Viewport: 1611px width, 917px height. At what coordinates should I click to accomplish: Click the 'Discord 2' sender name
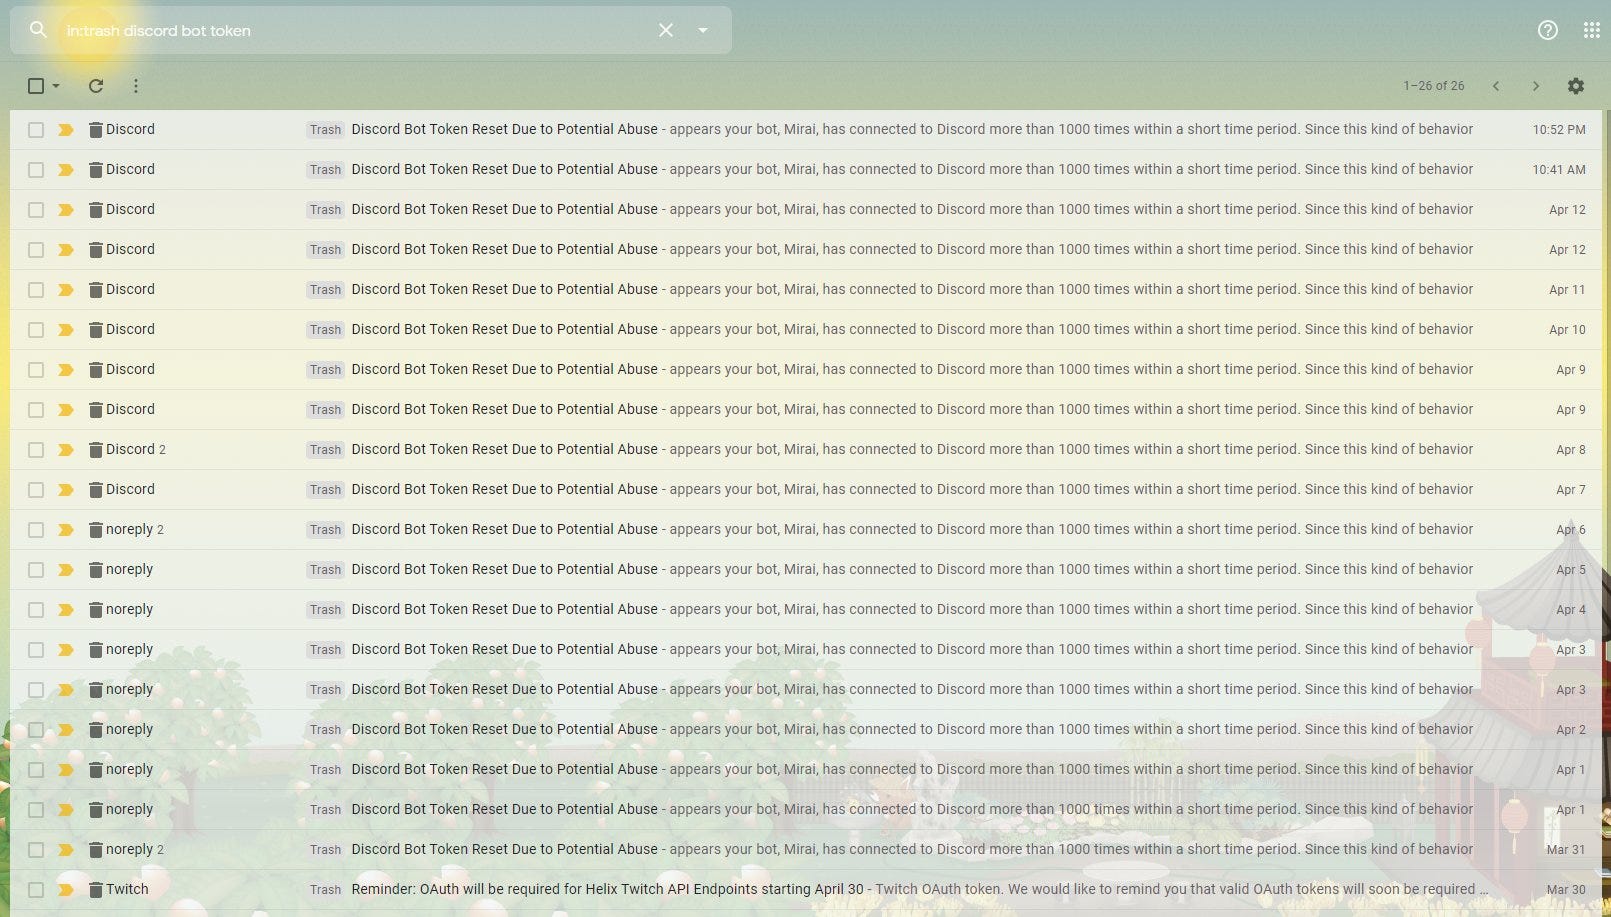point(136,449)
